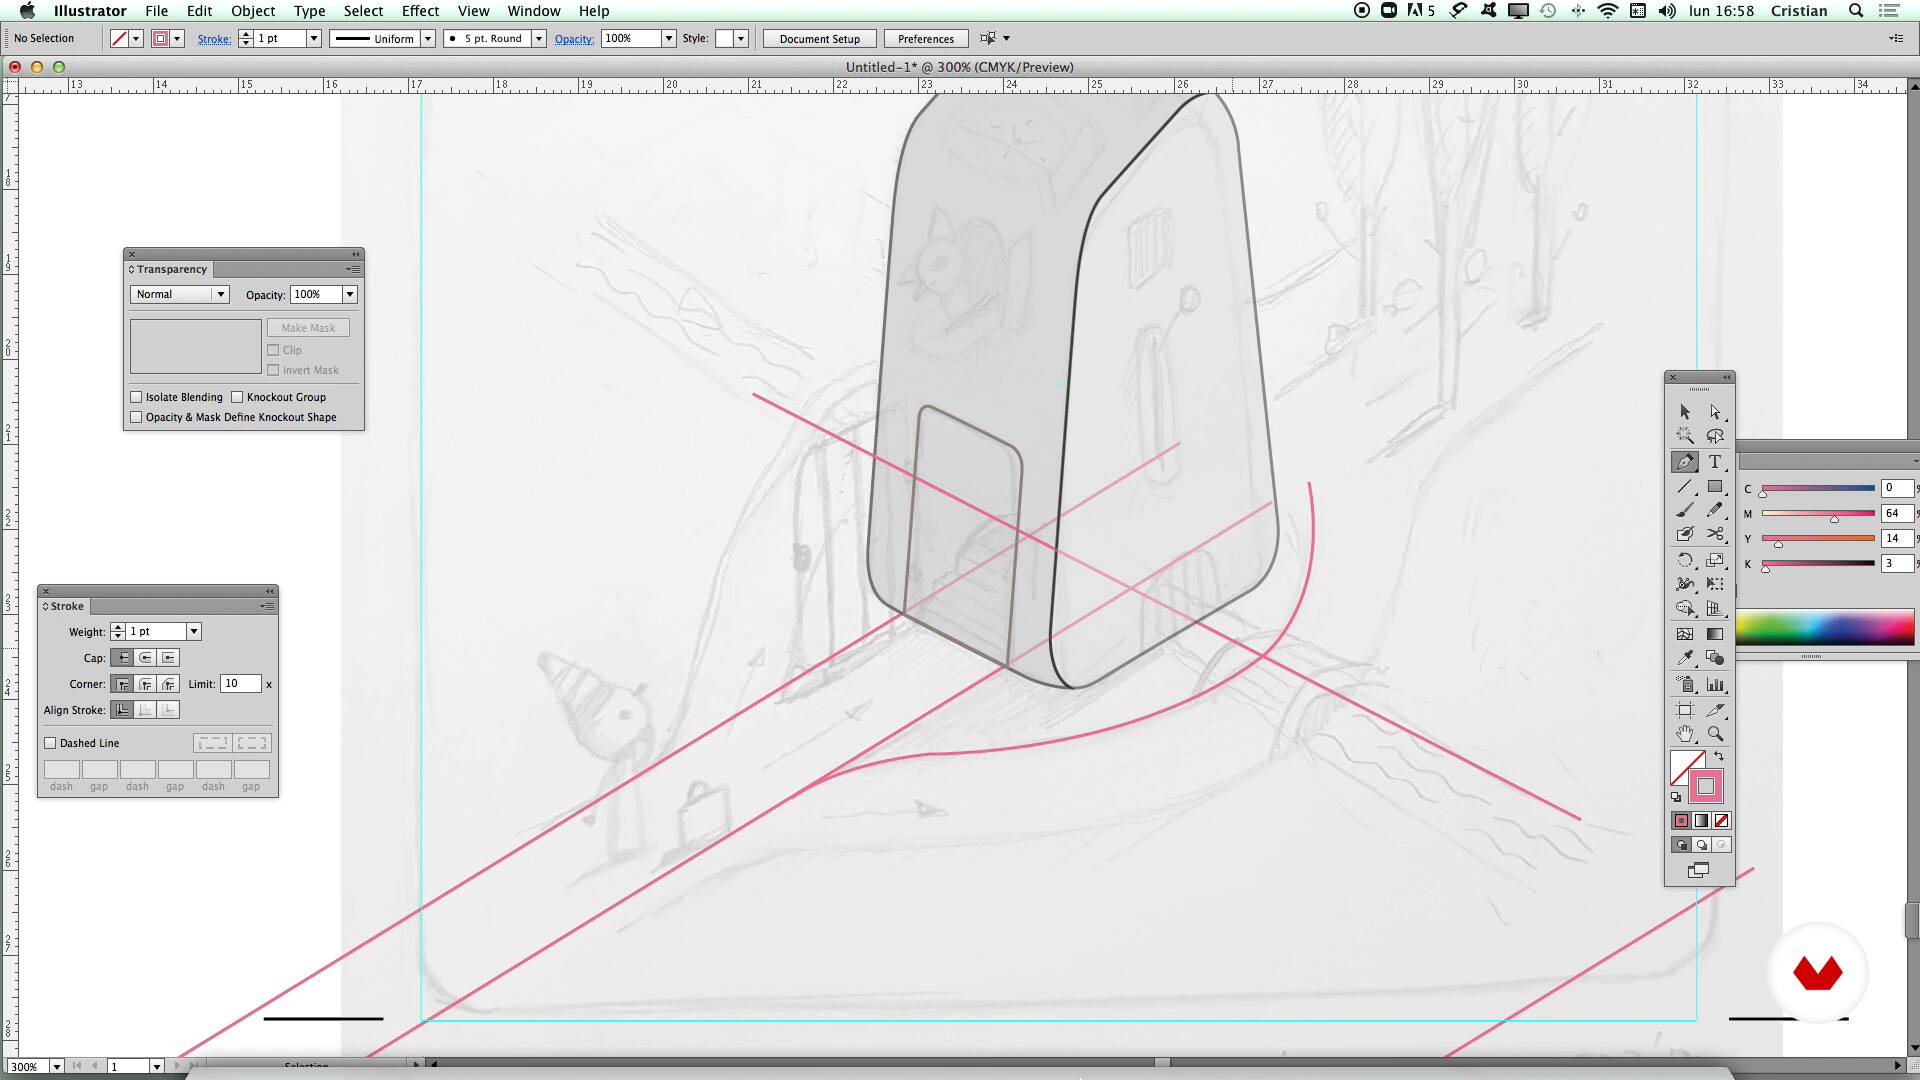Open the Effect menu
The image size is (1920, 1080).
coord(420,11)
